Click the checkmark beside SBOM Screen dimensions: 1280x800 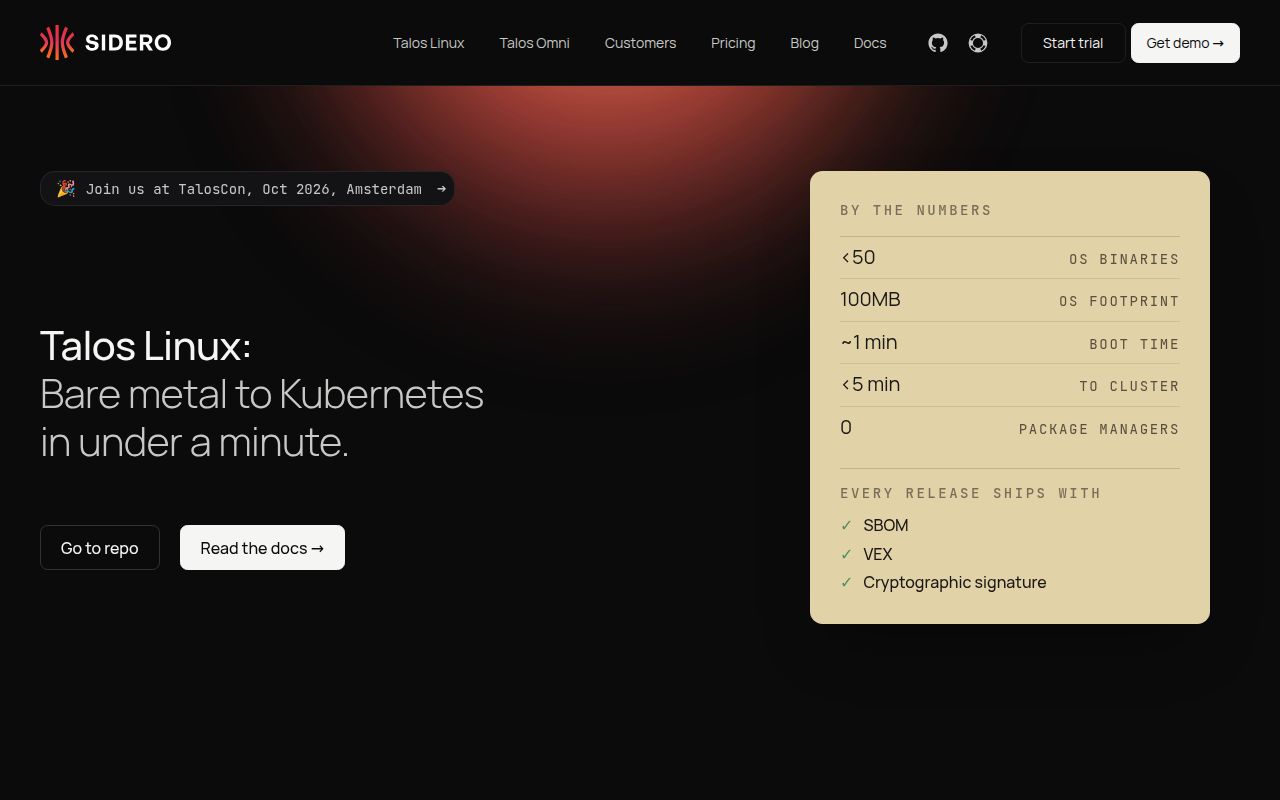click(846, 526)
